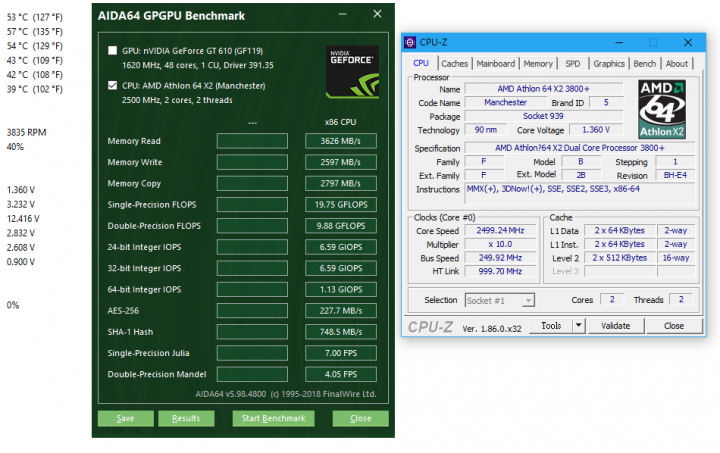The width and height of the screenshot is (720, 453).
Task: Open the Socket #1 selection combo box
Action: (500, 300)
